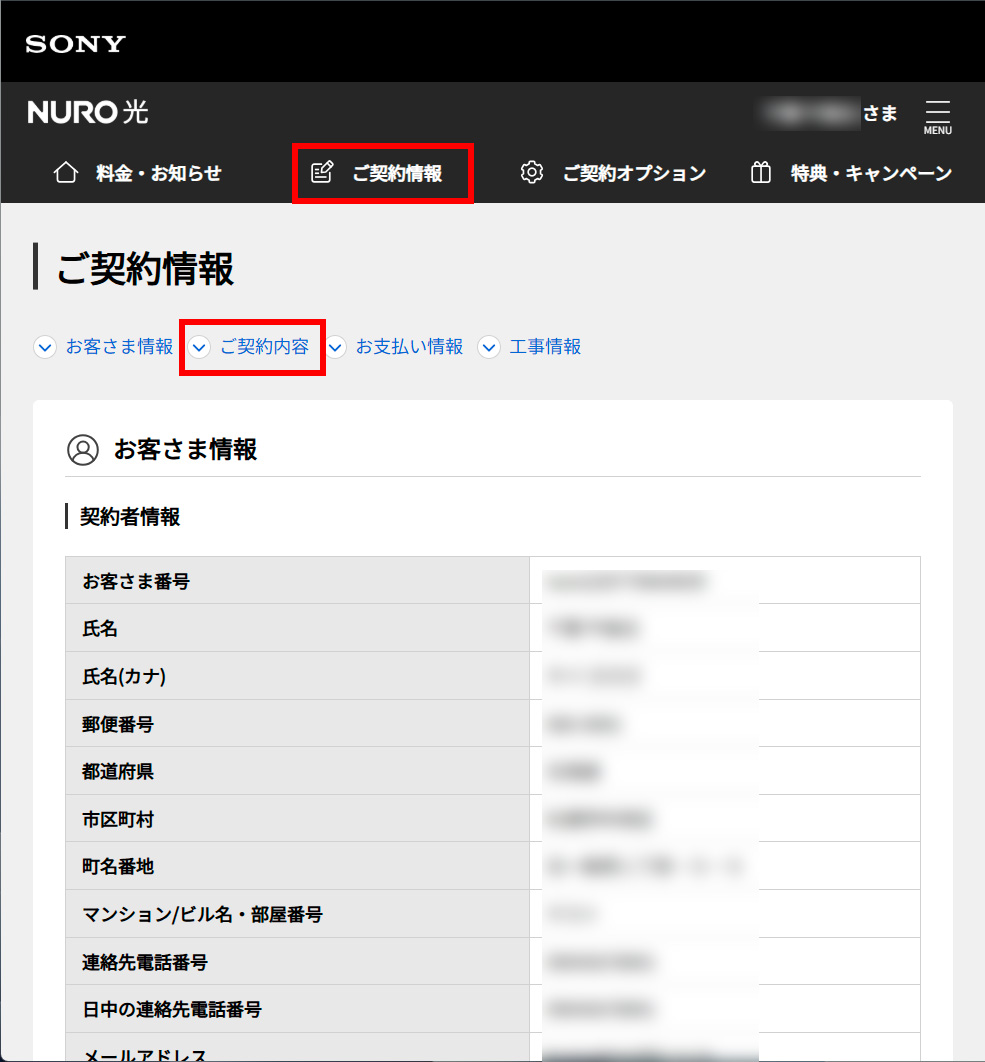
Task: Jump to the 工事情報 anchor link
Action: pyautogui.click(x=545, y=347)
